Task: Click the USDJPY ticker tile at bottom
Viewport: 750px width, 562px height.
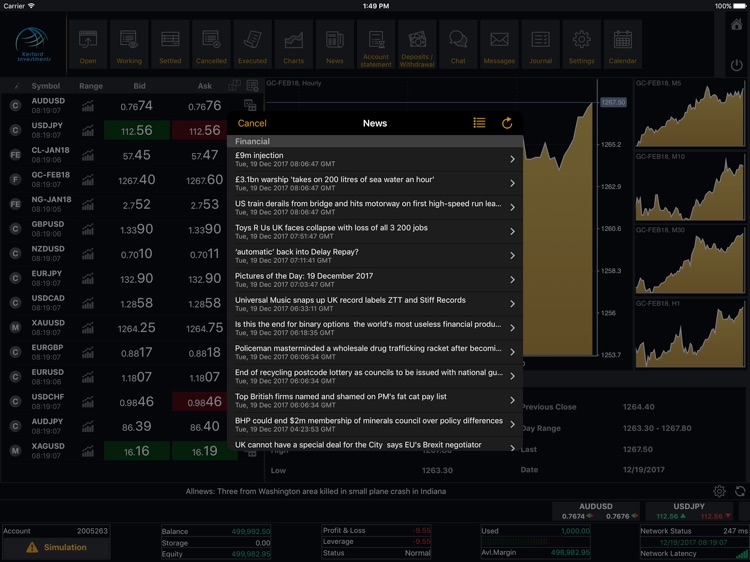Action: coord(689,511)
